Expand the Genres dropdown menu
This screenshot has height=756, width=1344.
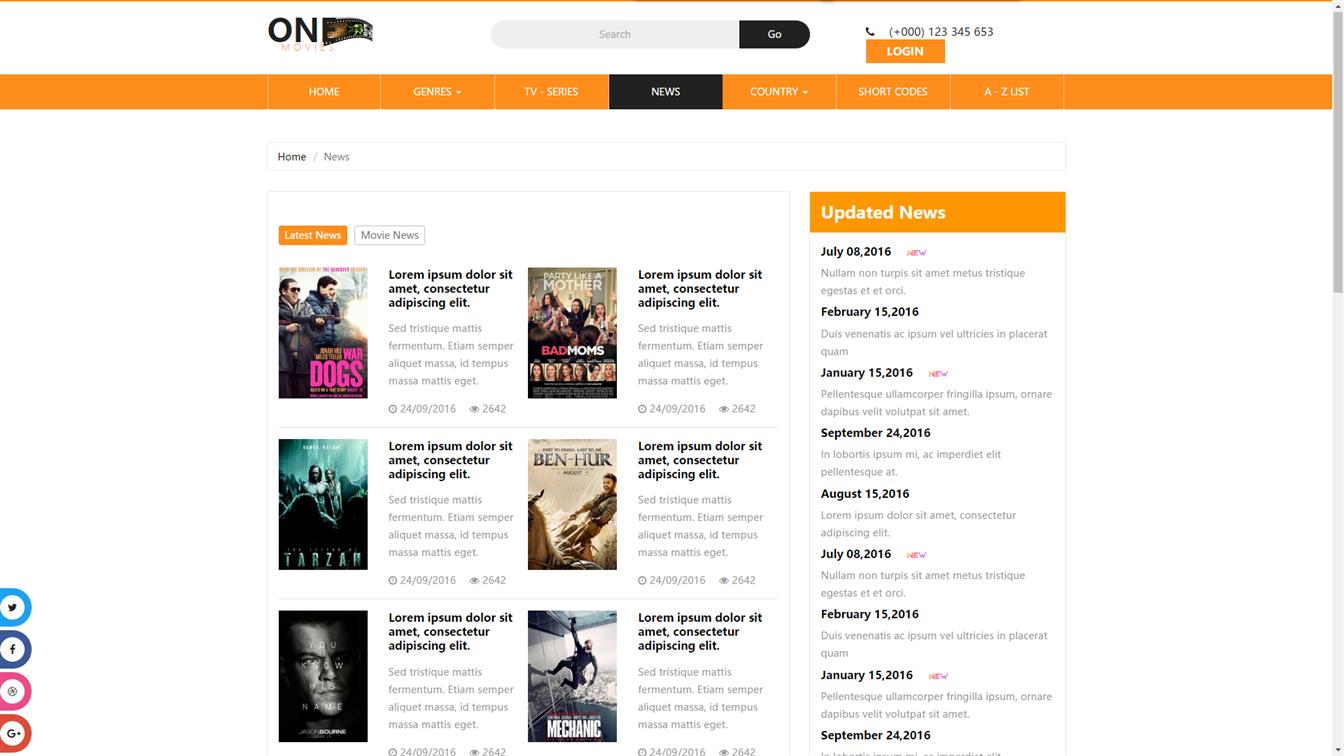437,92
